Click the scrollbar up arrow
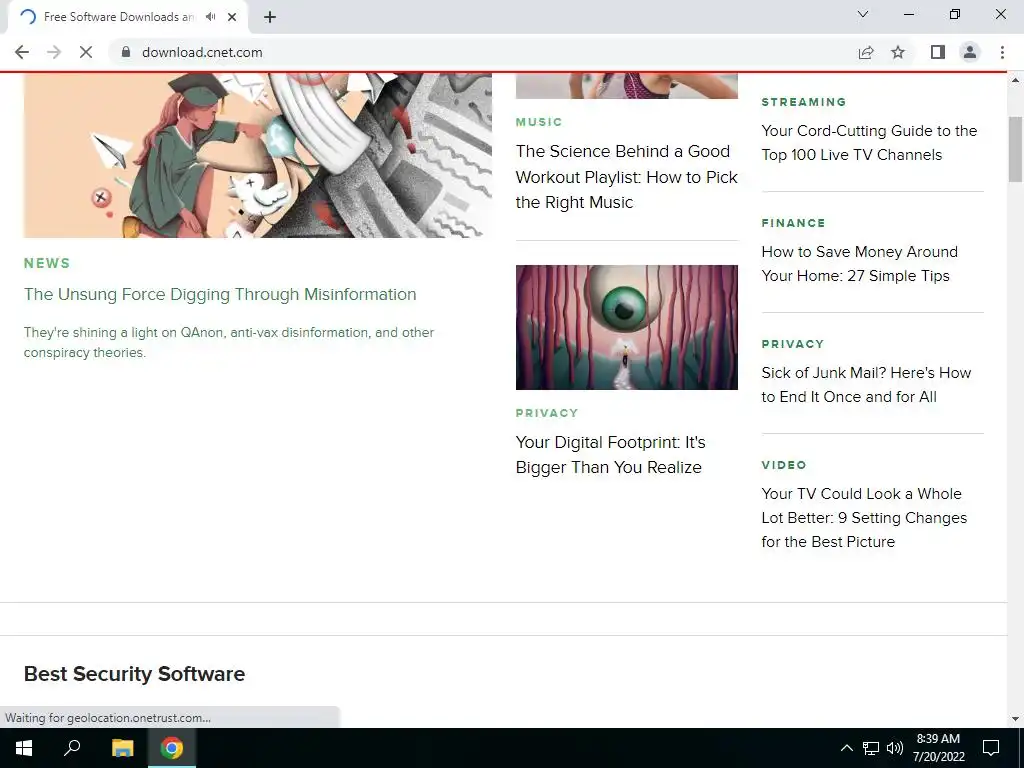 tap(1016, 80)
